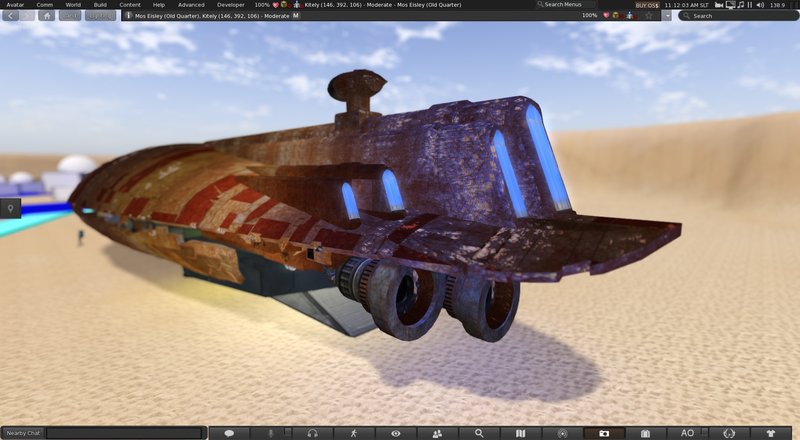
Task: Open the Mini-map radar toolbar icon
Action: [562, 433]
